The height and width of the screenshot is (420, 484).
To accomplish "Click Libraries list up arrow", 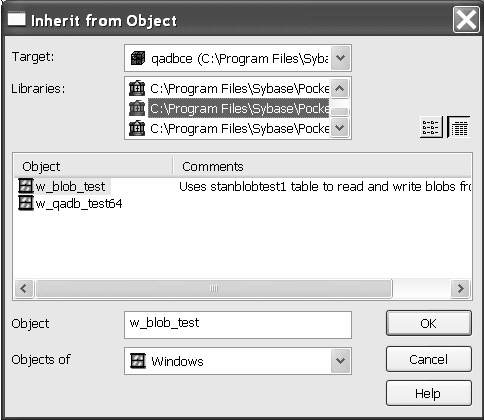I will [340, 88].
